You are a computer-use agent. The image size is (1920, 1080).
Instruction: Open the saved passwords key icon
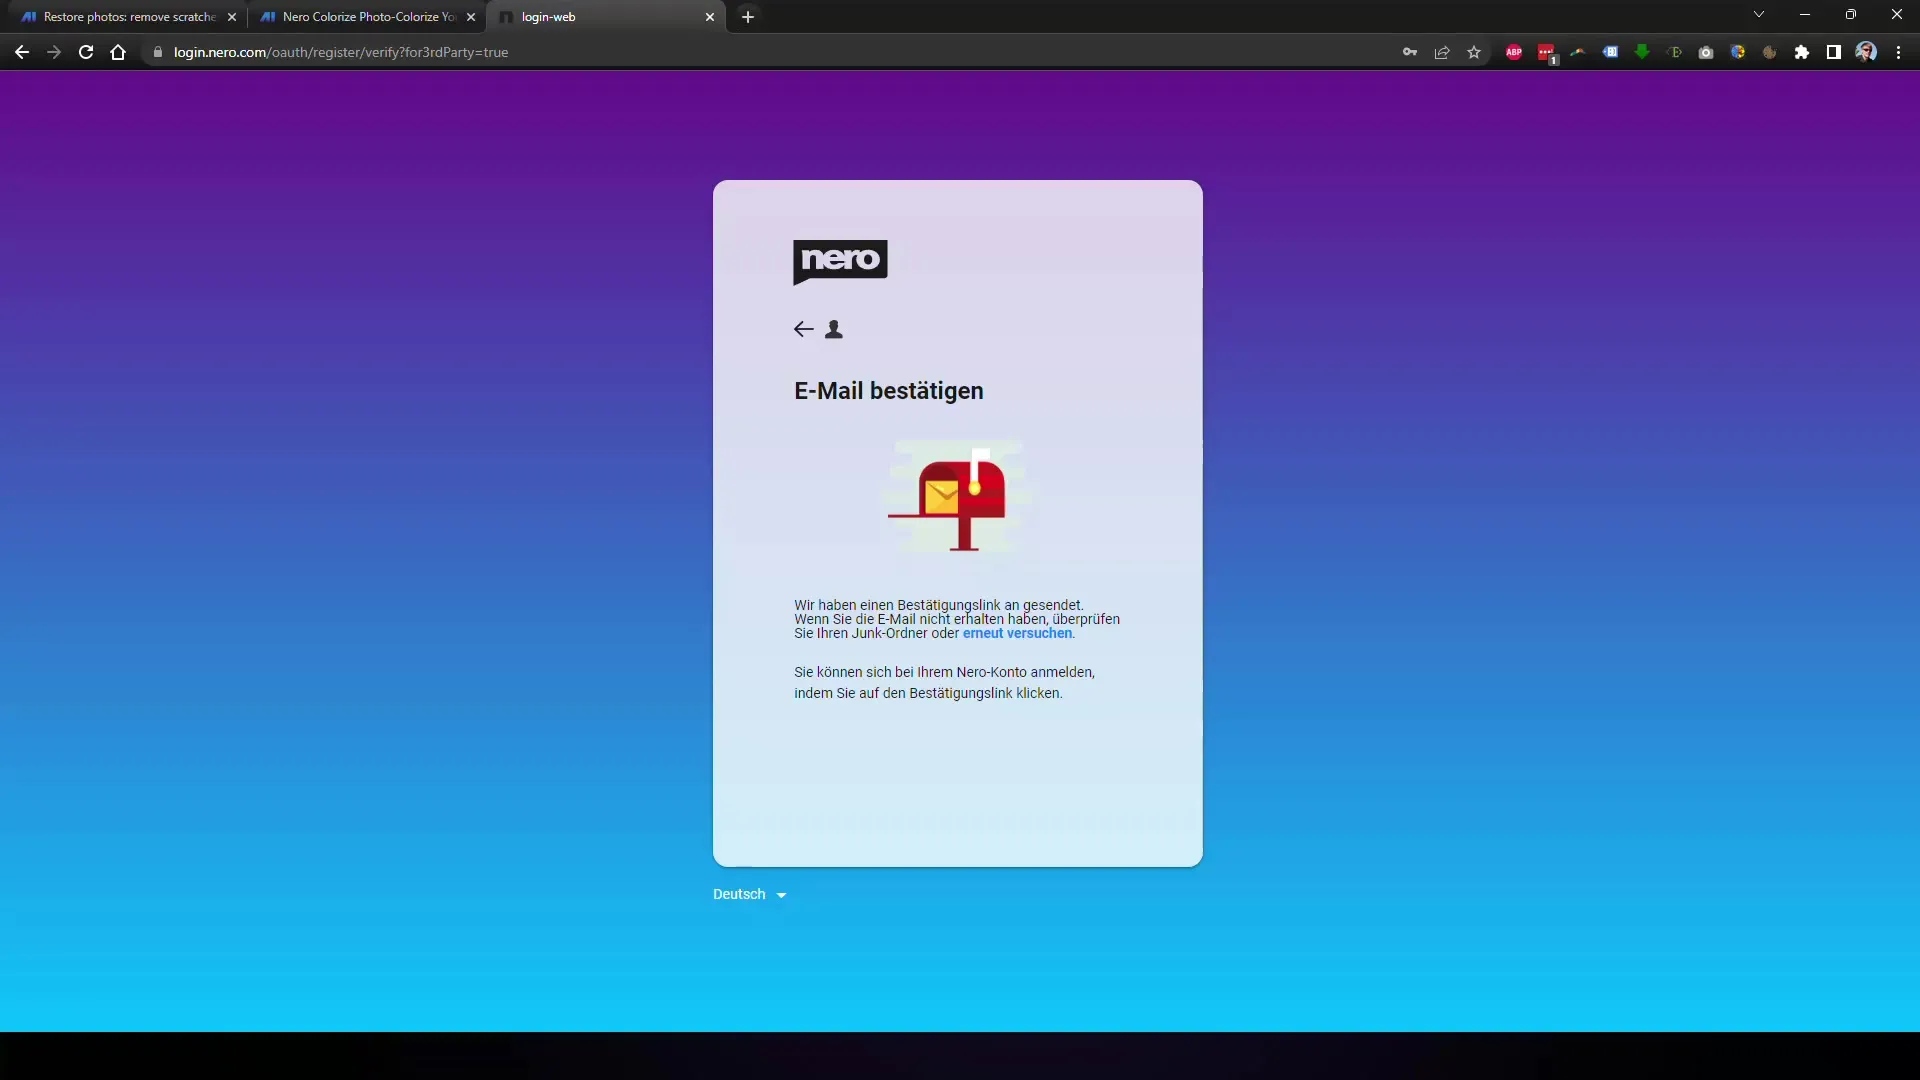click(x=1410, y=52)
